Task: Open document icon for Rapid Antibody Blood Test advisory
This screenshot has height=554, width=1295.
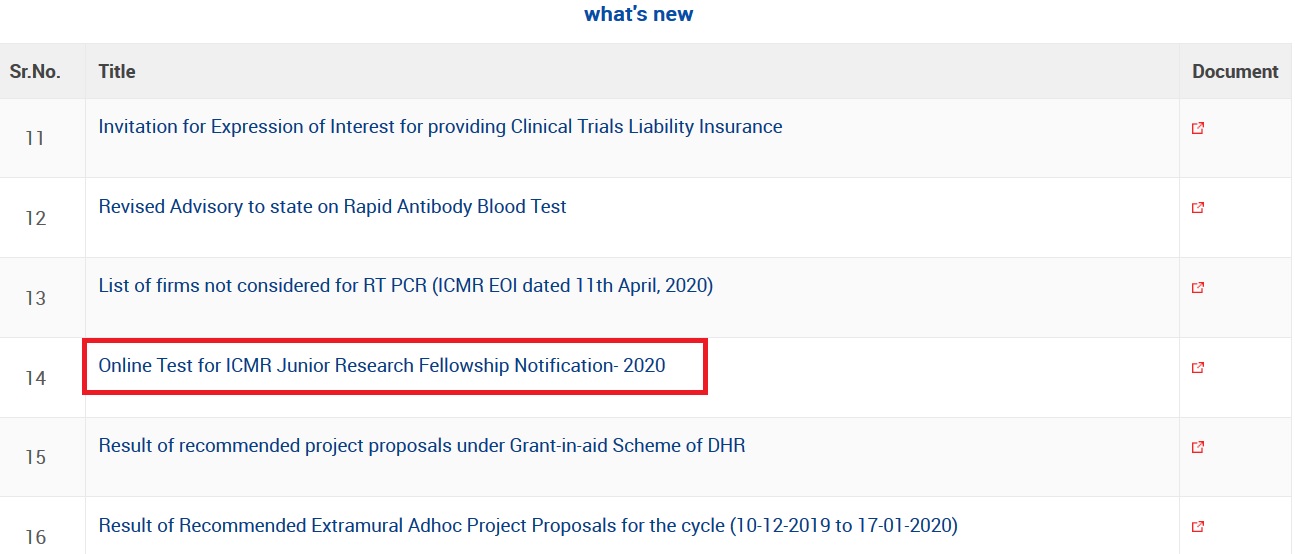Action: coord(1198,208)
